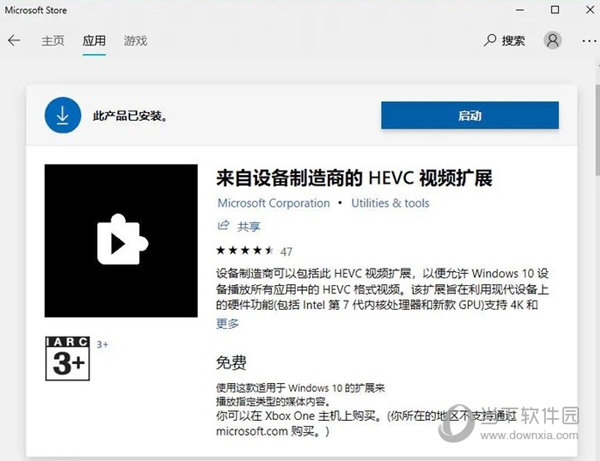Click the 此产品已安装 status text

pyautogui.click(x=130, y=116)
